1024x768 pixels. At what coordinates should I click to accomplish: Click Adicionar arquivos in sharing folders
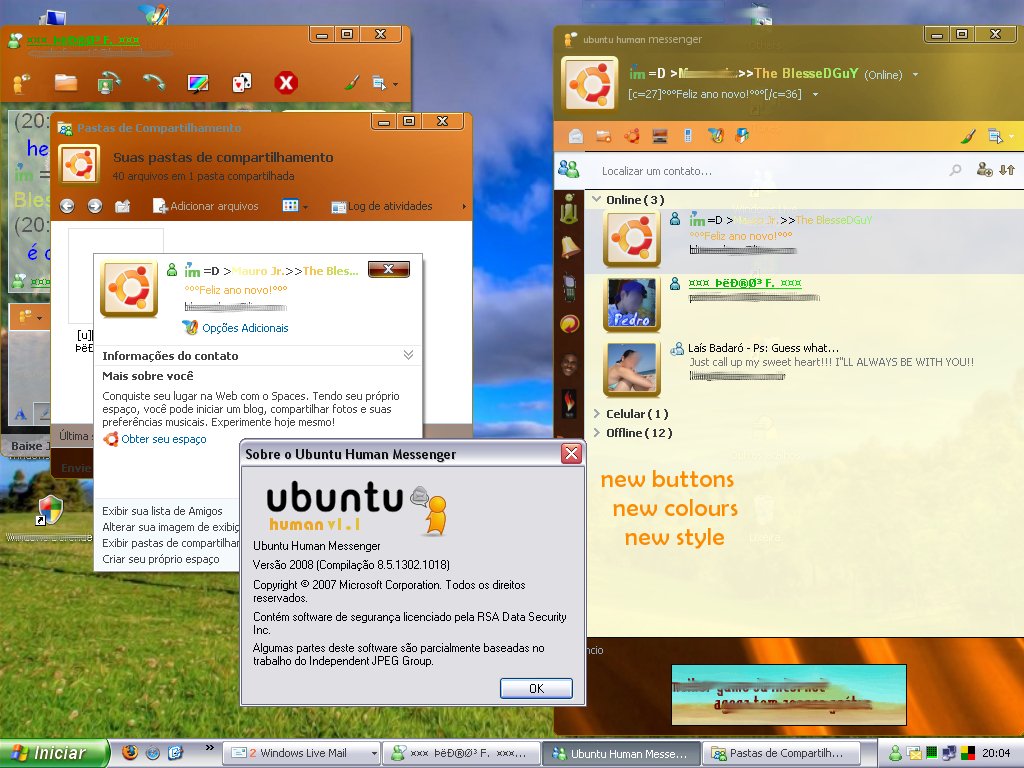206,206
